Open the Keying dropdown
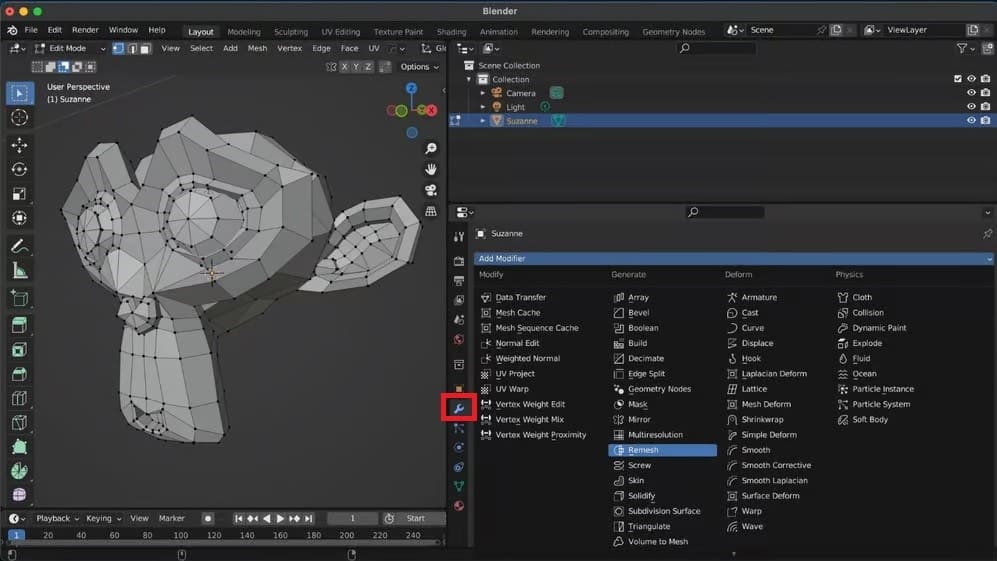 (x=103, y=518)
